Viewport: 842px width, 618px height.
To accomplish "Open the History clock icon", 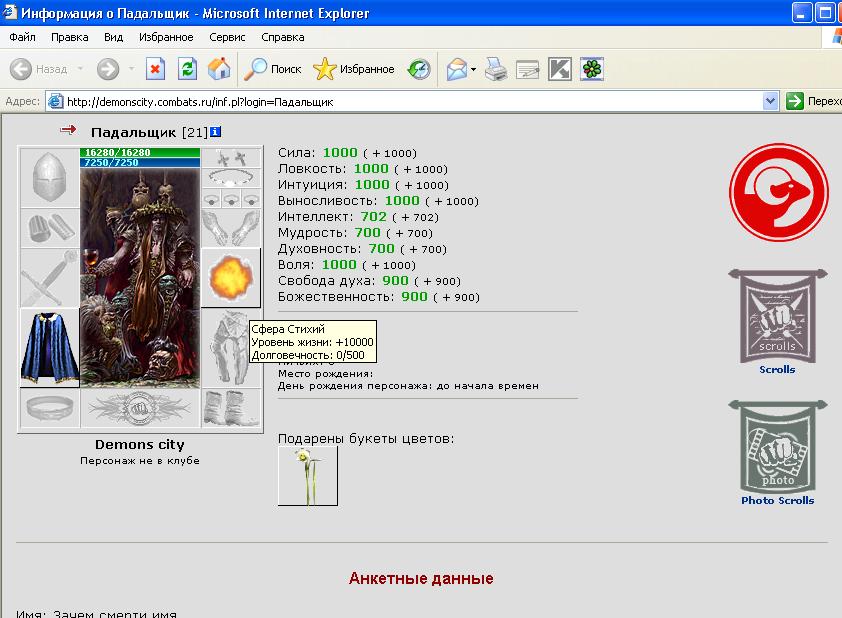I will (419, 69).
